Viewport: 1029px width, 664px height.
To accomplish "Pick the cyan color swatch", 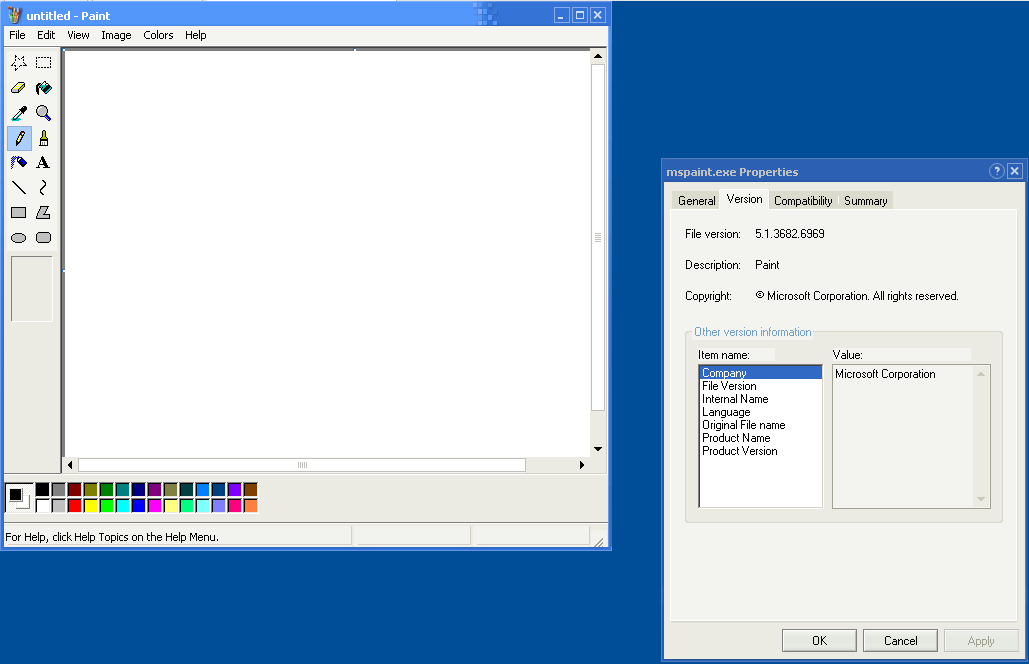I will click(123, 505).
